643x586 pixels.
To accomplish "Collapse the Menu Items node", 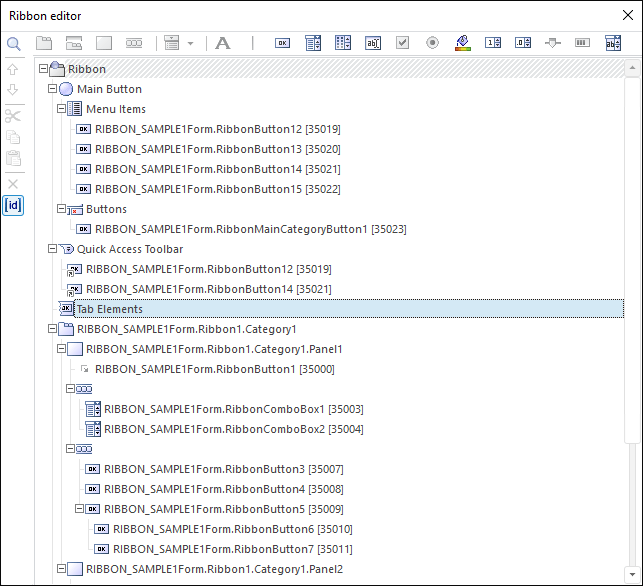I will 61,109.
